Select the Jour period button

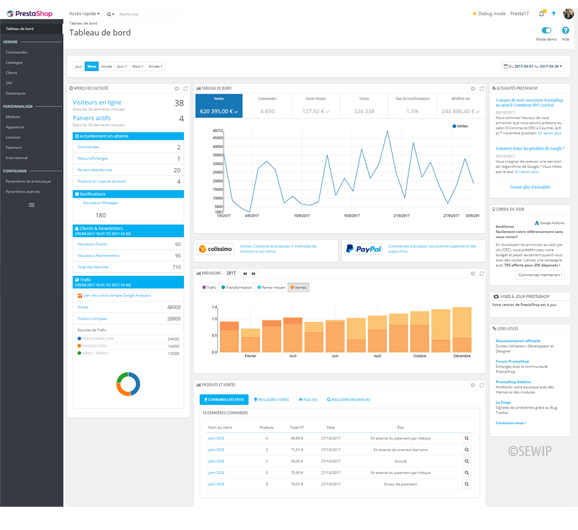[79, 66]
